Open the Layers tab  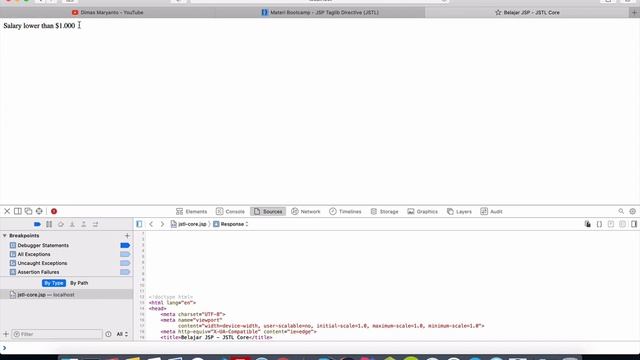[x=459, y=211]
